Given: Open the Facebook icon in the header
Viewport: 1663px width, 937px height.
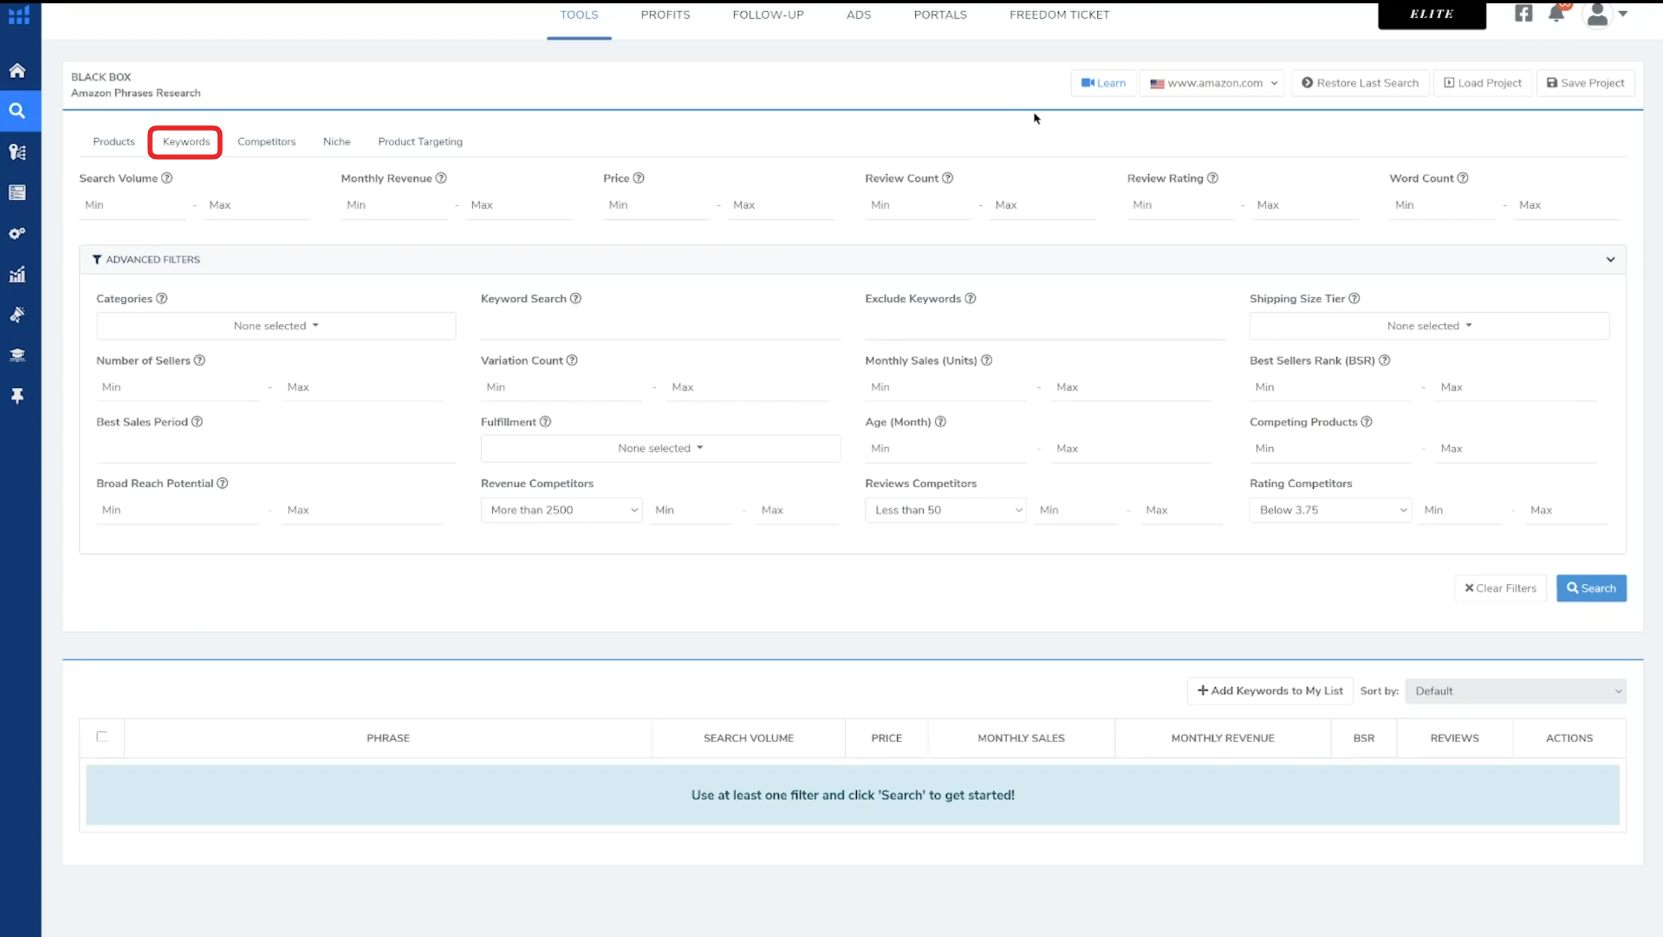Looking at the screenshot, I should click(1523, 14).
